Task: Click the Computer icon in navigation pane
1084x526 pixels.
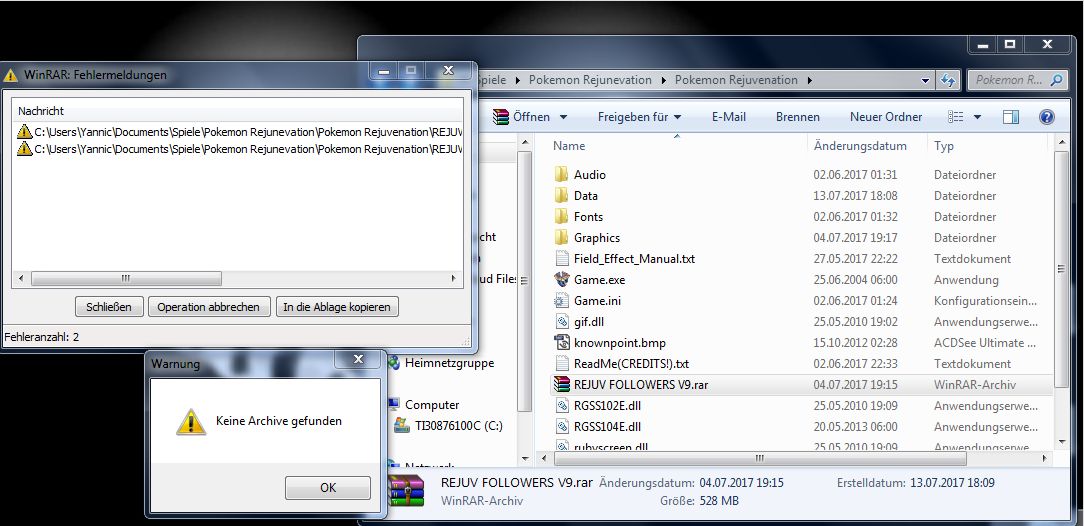Action: [x=394, y=405]
